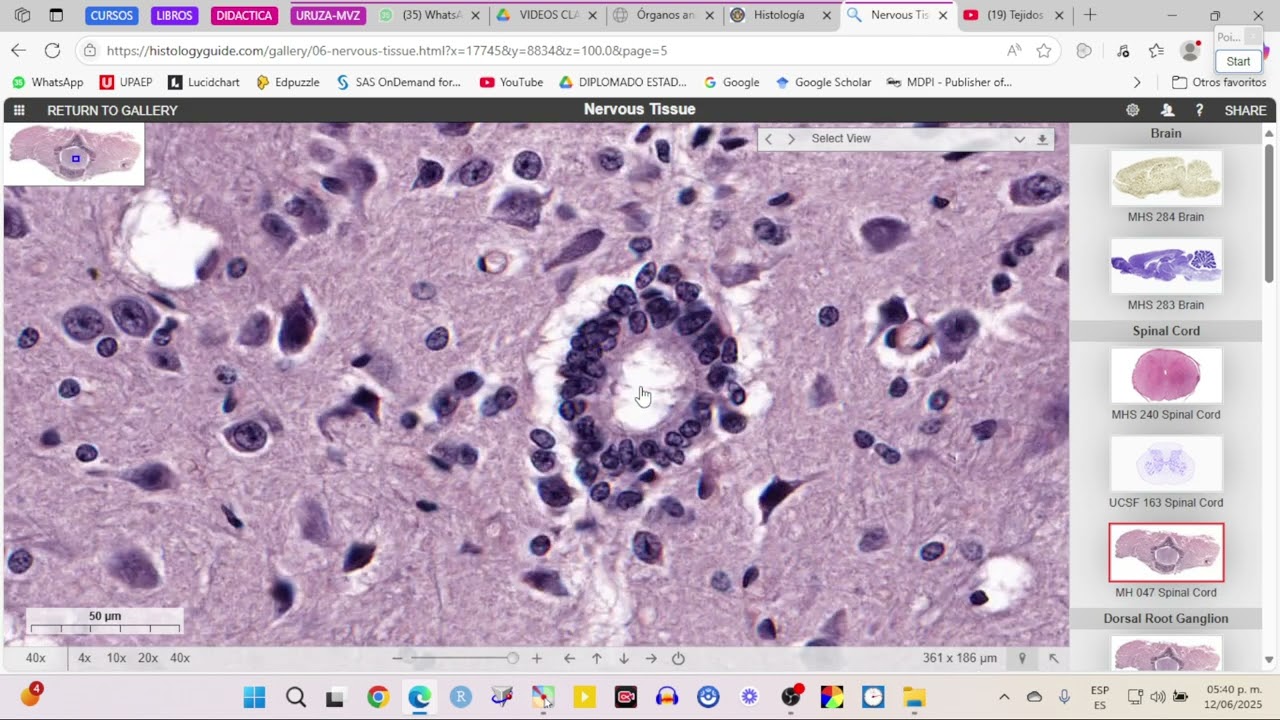The width and height of the screenshot is (1280, 720).
Task: Go to next view in Select View bar
Action: click(x=791, y=139)
